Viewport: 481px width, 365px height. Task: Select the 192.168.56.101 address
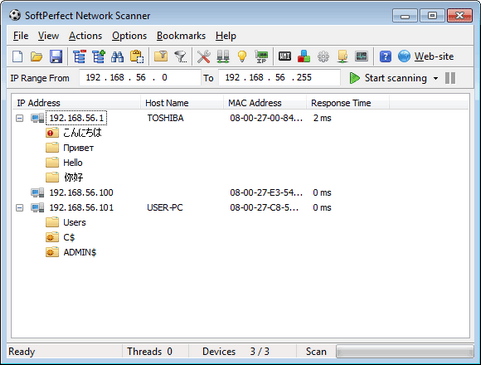[81, 208]
